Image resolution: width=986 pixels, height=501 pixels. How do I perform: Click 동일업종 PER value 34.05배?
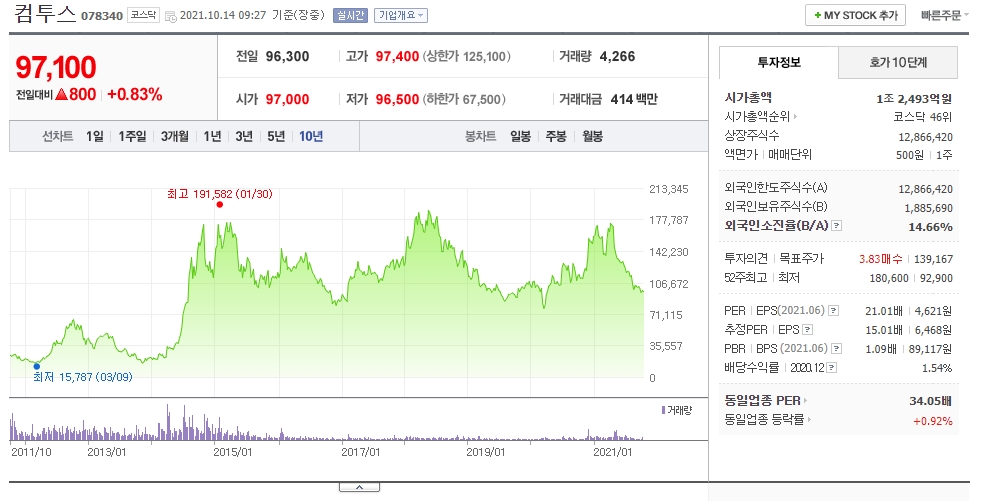coord(930,401)
